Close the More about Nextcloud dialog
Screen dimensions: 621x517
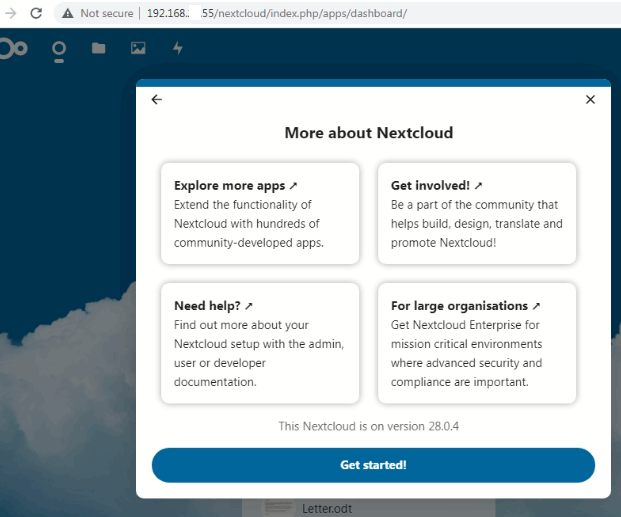tap(590, 99)
